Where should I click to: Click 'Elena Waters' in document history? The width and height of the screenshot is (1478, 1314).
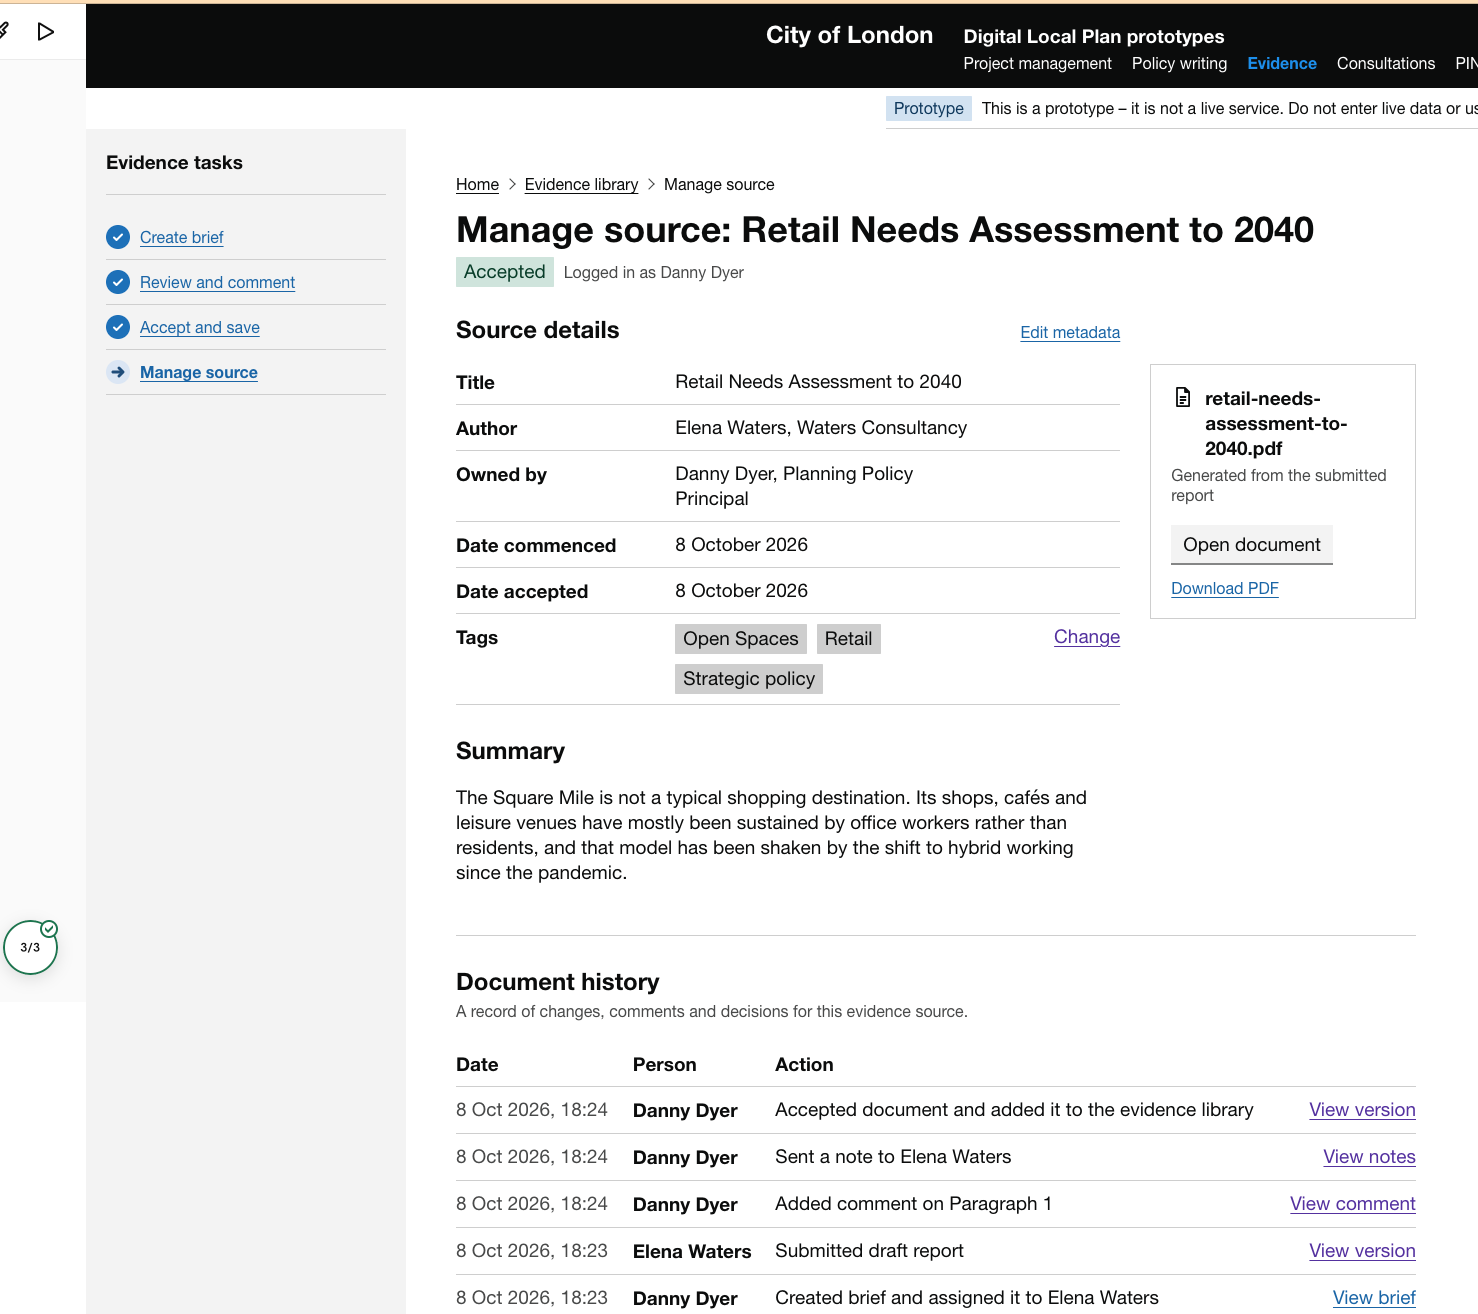[692, 1251]
